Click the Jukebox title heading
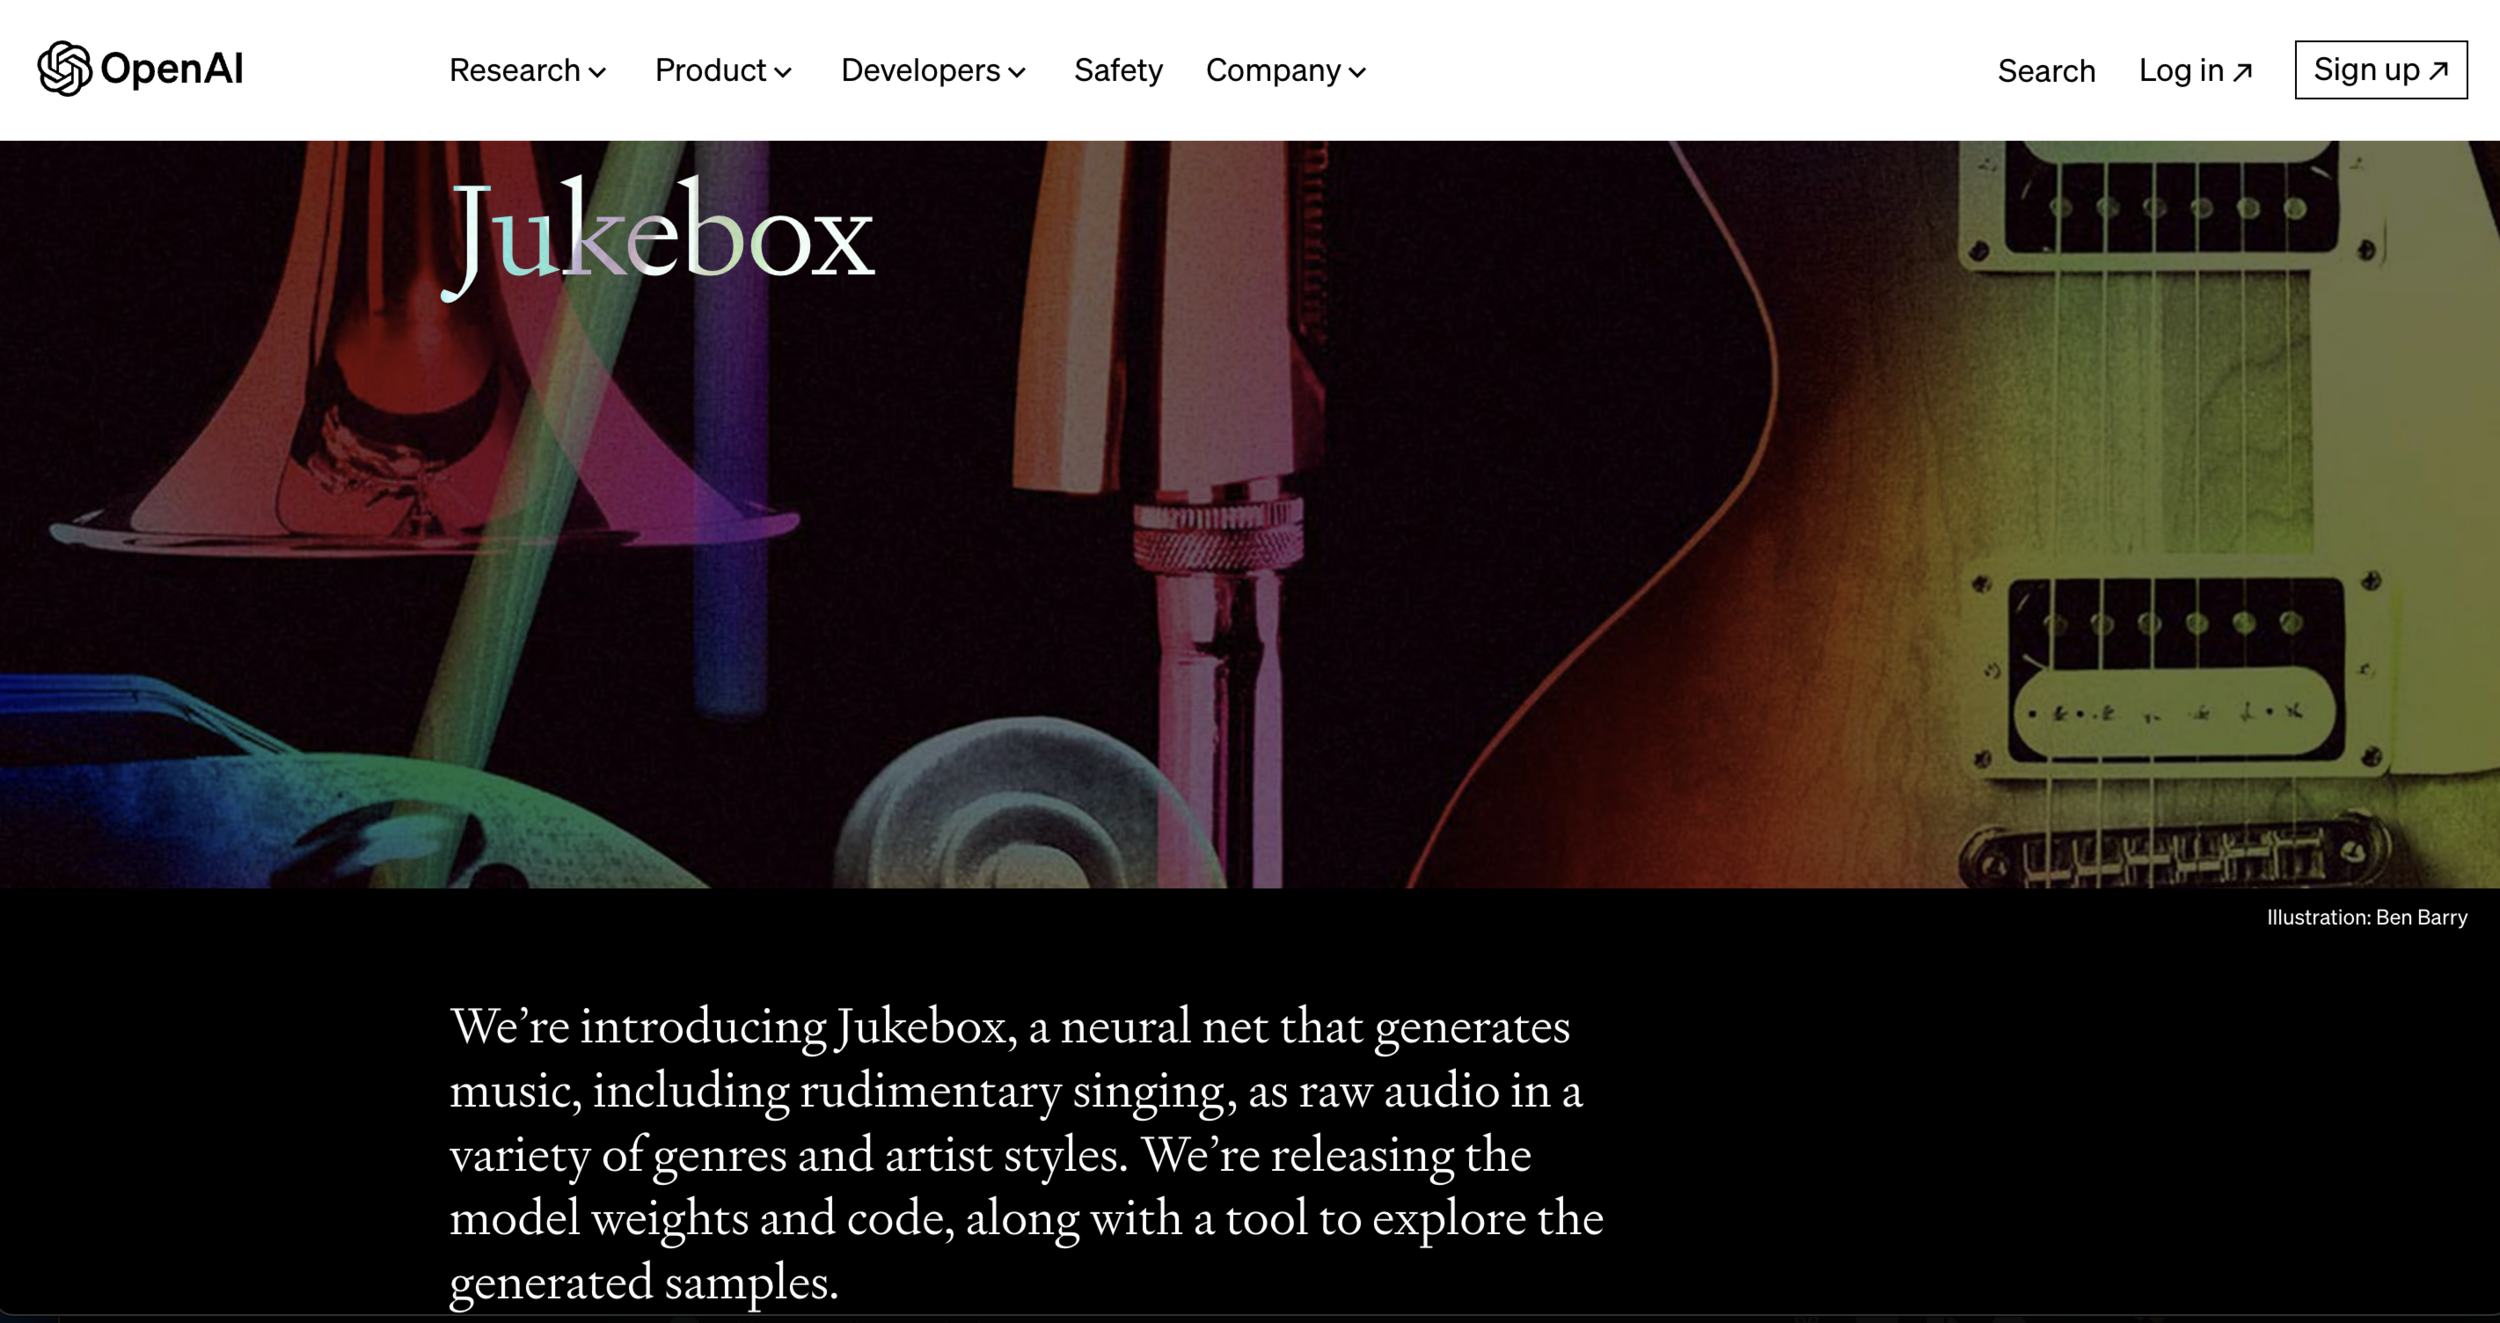 pyautogui.click(x=659, y=238)
